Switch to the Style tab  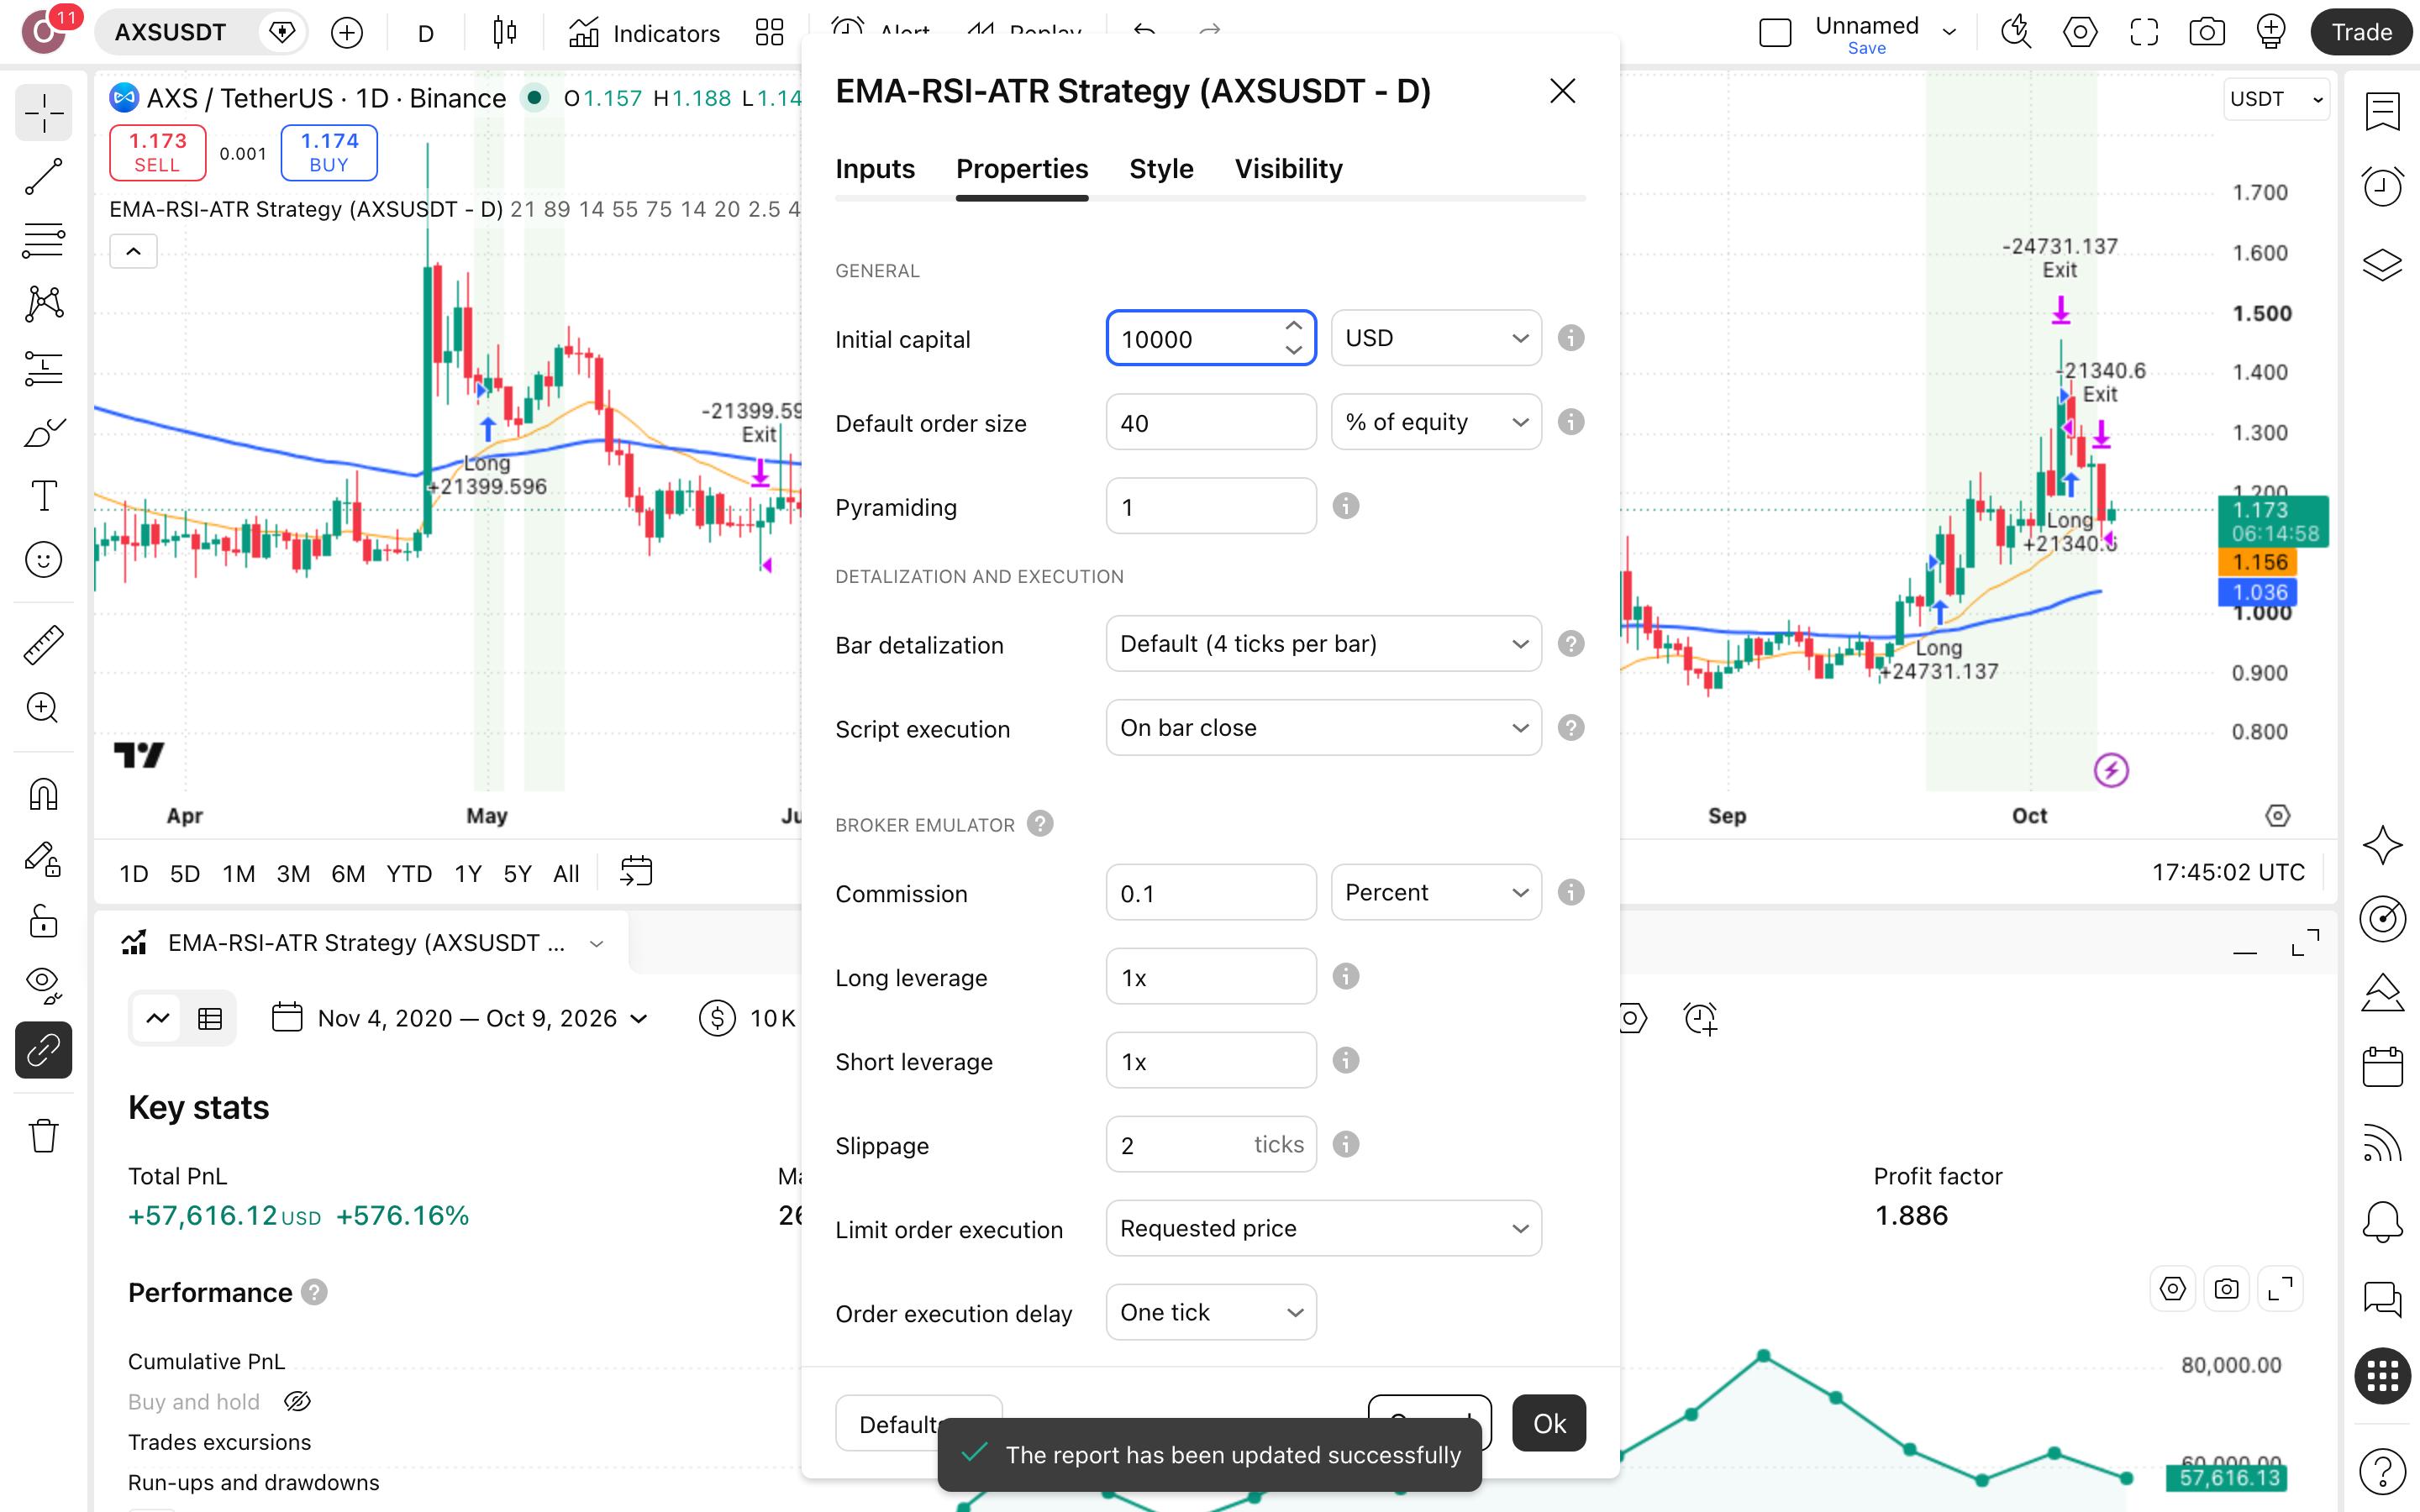pyautogui.click(x=1161, y=169)
